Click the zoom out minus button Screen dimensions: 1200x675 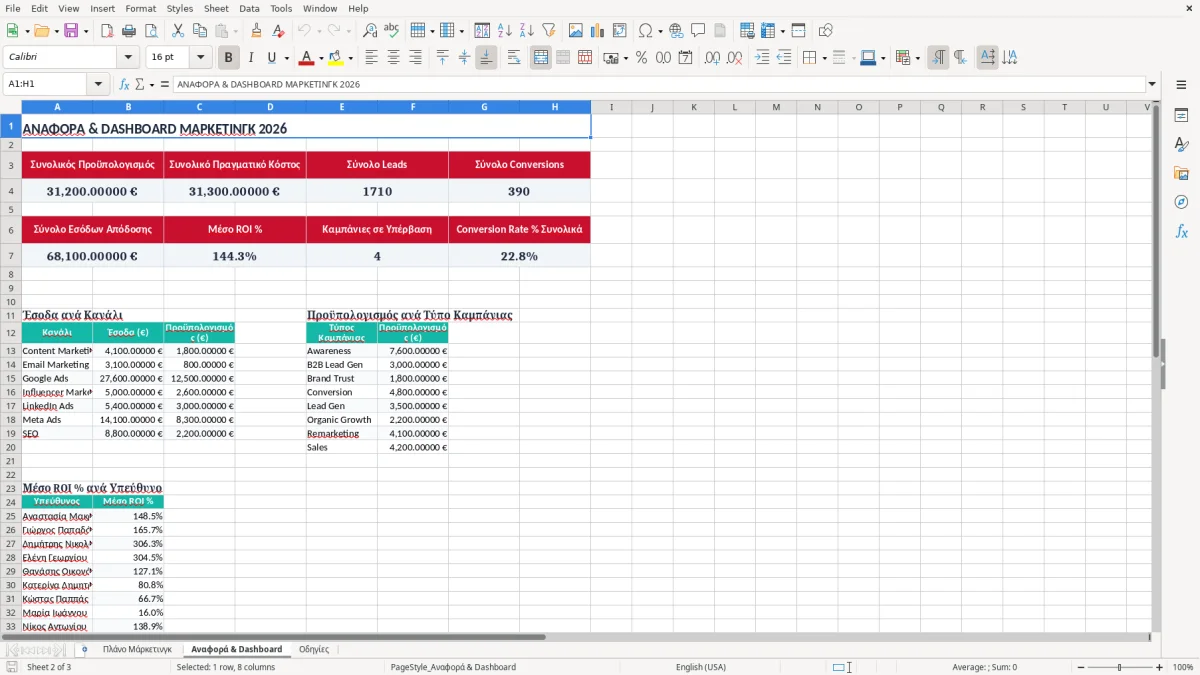pyautogui.click(x=1080, y=667)
